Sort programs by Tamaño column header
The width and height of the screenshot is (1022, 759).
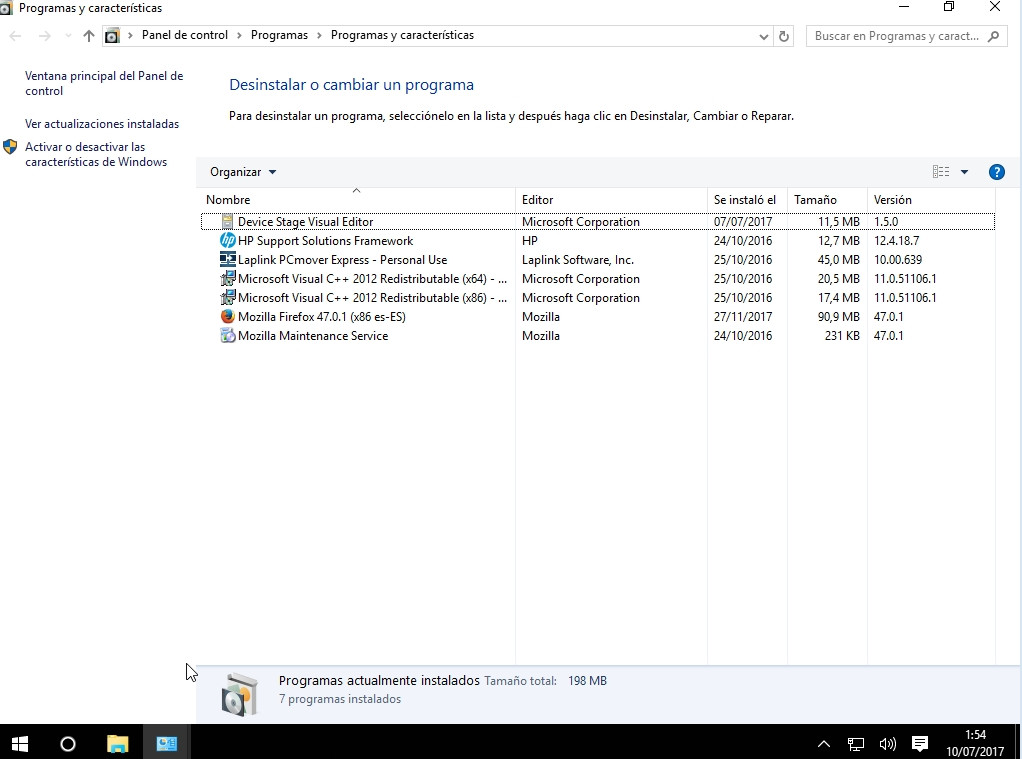[815, 200]
